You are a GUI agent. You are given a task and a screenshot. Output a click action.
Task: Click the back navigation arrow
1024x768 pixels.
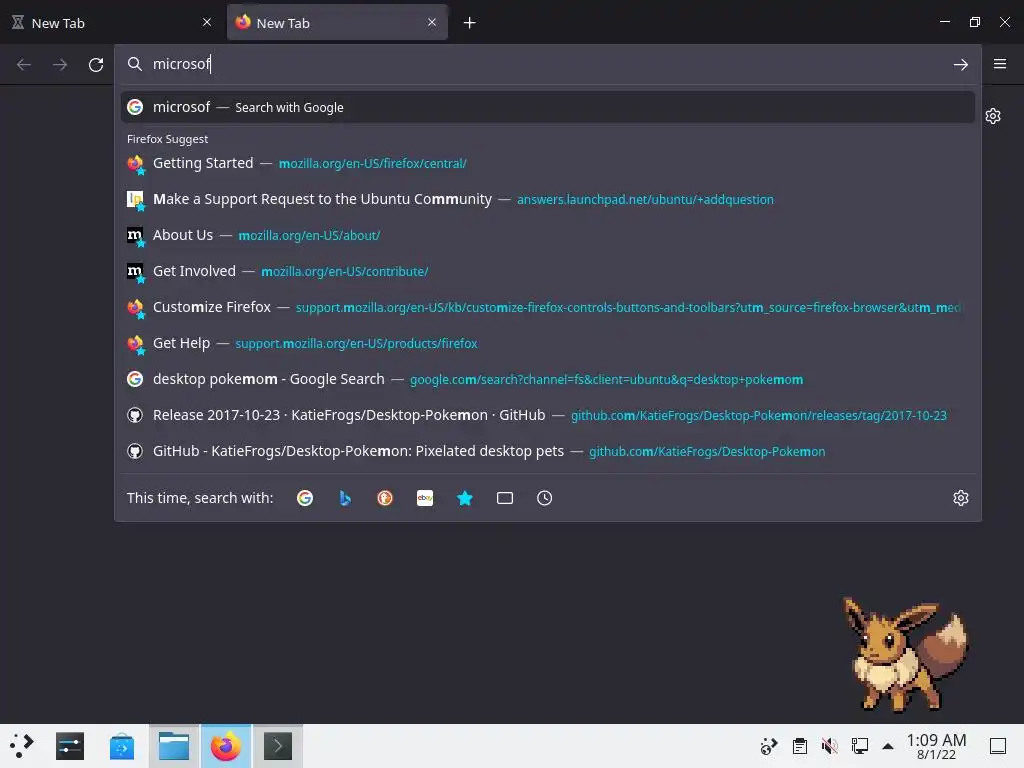click(x=24, y=65)
